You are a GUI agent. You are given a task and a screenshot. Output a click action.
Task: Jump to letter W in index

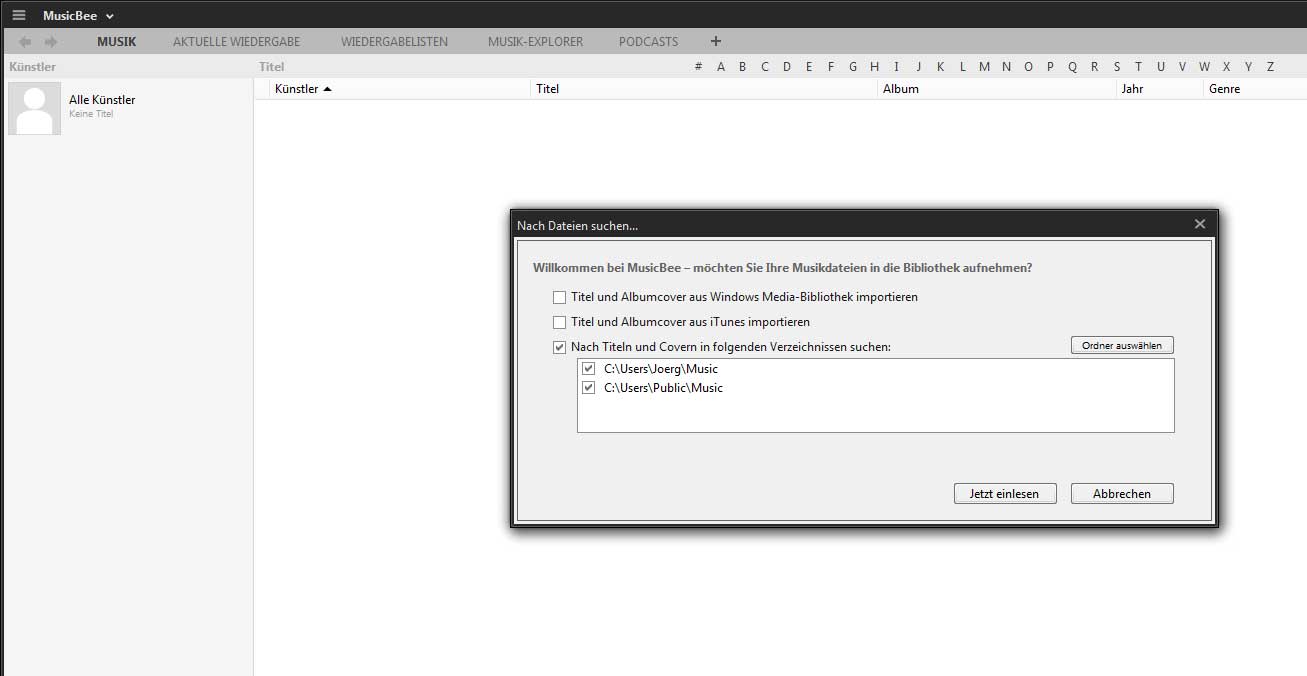pyautogui.click(x=1204, y=67)
